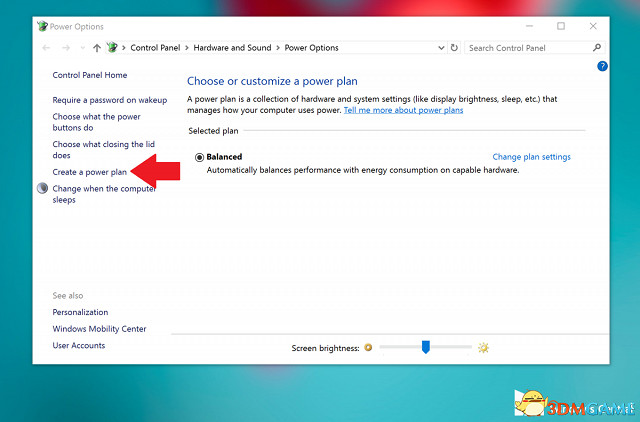Expand chevron after Control Panel breadcrumb
Image resolution: width=640 pixels, height=422 pixels.
[x=187, y=48]
